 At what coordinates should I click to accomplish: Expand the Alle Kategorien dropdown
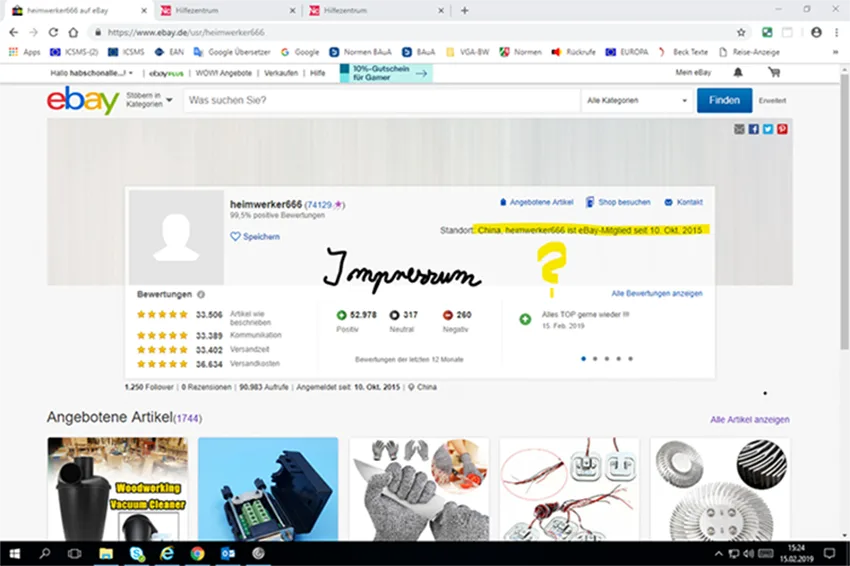[x=637, y=100]
